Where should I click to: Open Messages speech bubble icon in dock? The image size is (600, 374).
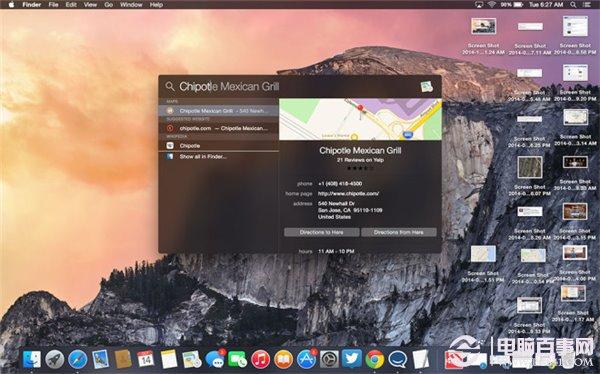coord(215,359)
